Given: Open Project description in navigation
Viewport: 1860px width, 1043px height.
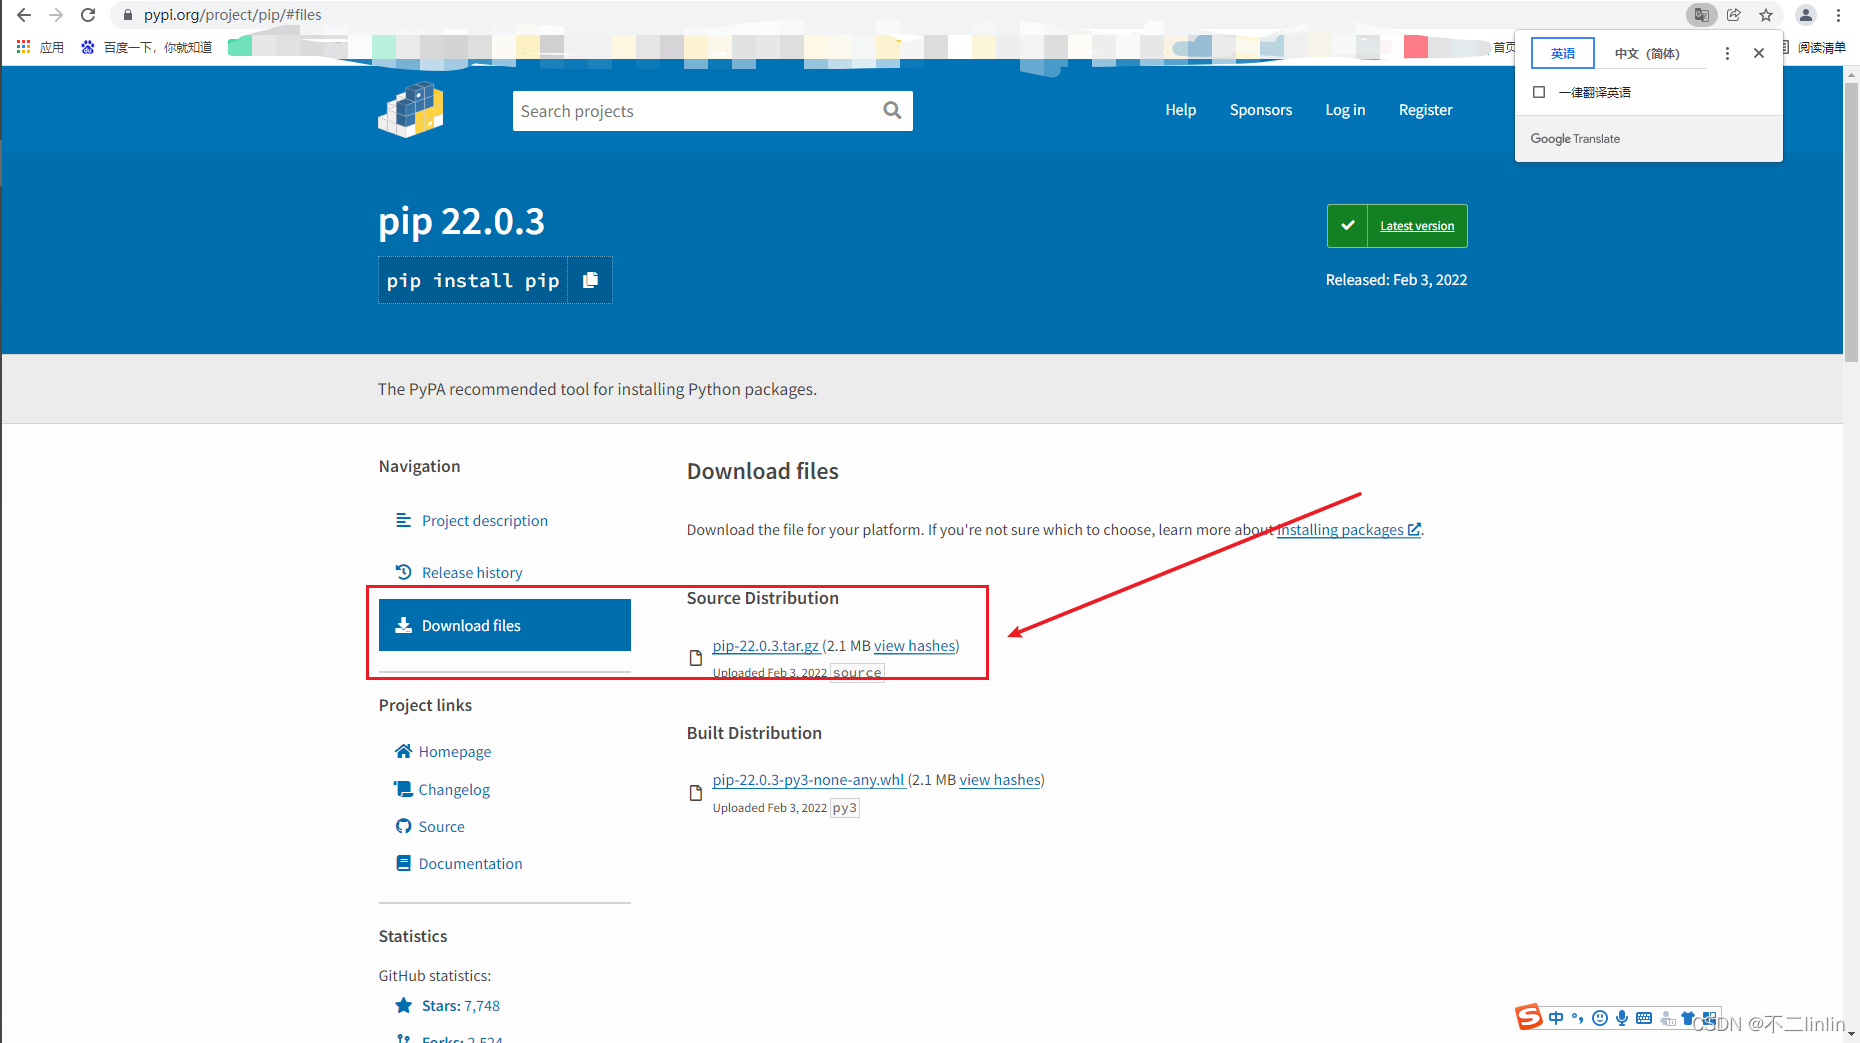Looking at the screenshot, I should [x=484, y=521].
